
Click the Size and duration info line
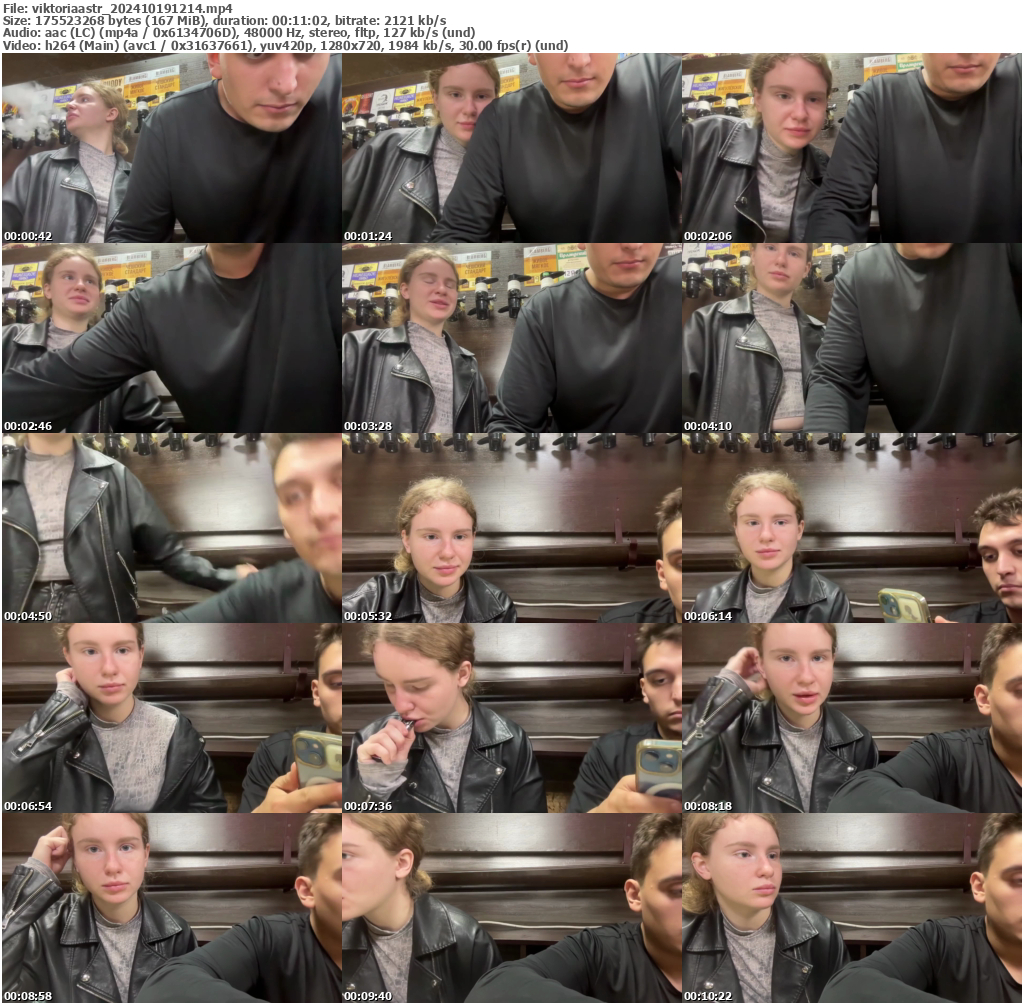pyautogui.click(x=225, y=20)
